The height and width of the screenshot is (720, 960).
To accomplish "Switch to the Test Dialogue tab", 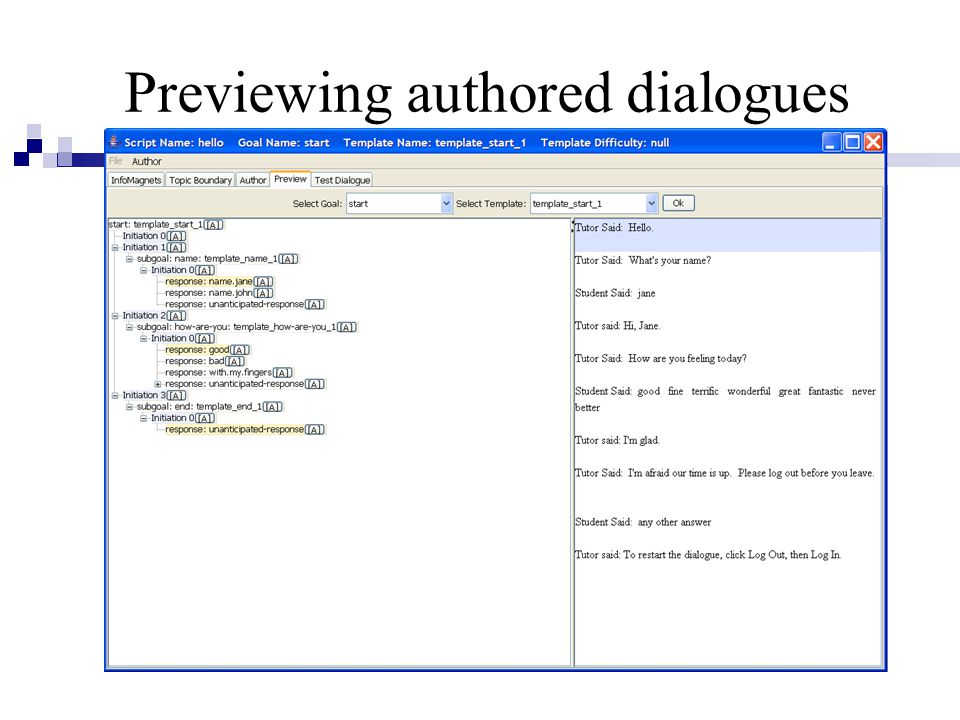I will pyautogui.click(x=342, y=180).
